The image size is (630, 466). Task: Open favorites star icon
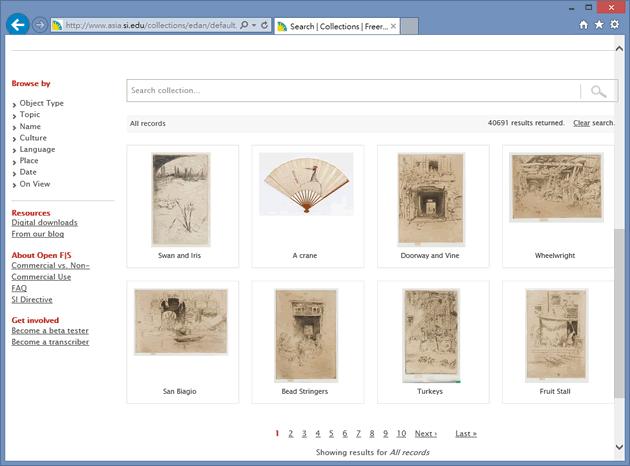(x=599, y=25)
